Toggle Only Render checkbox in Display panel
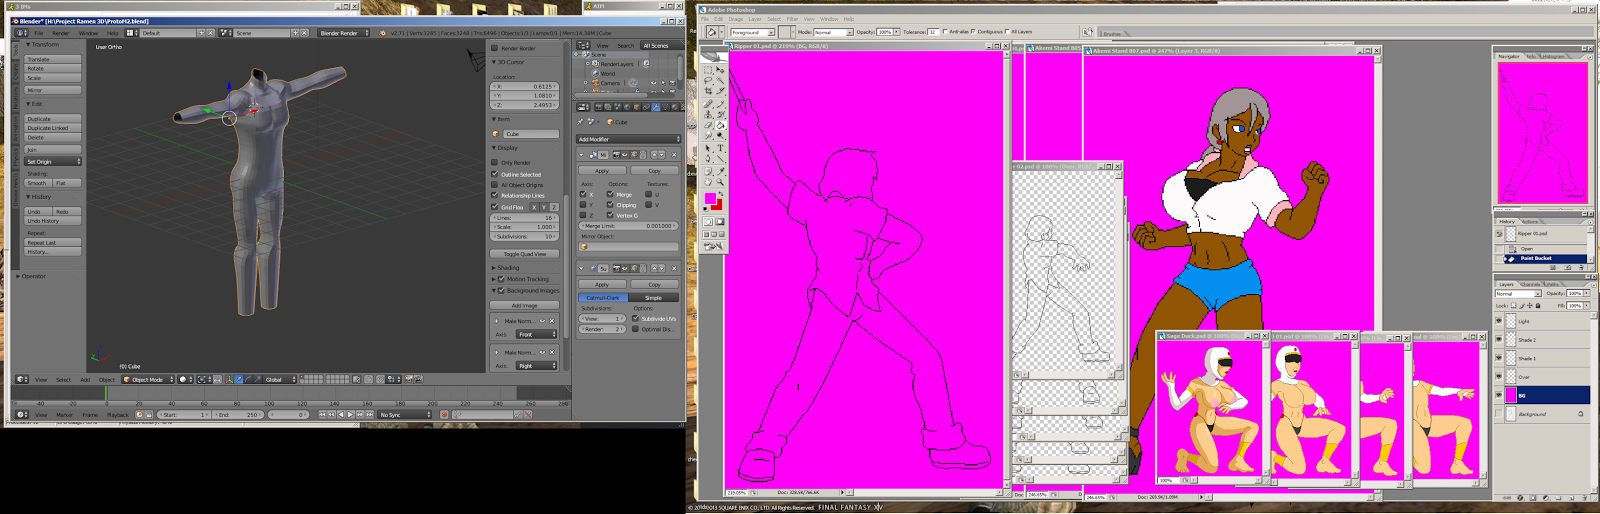Viewport: 1600px width, 514px height. tap(494, 162)
